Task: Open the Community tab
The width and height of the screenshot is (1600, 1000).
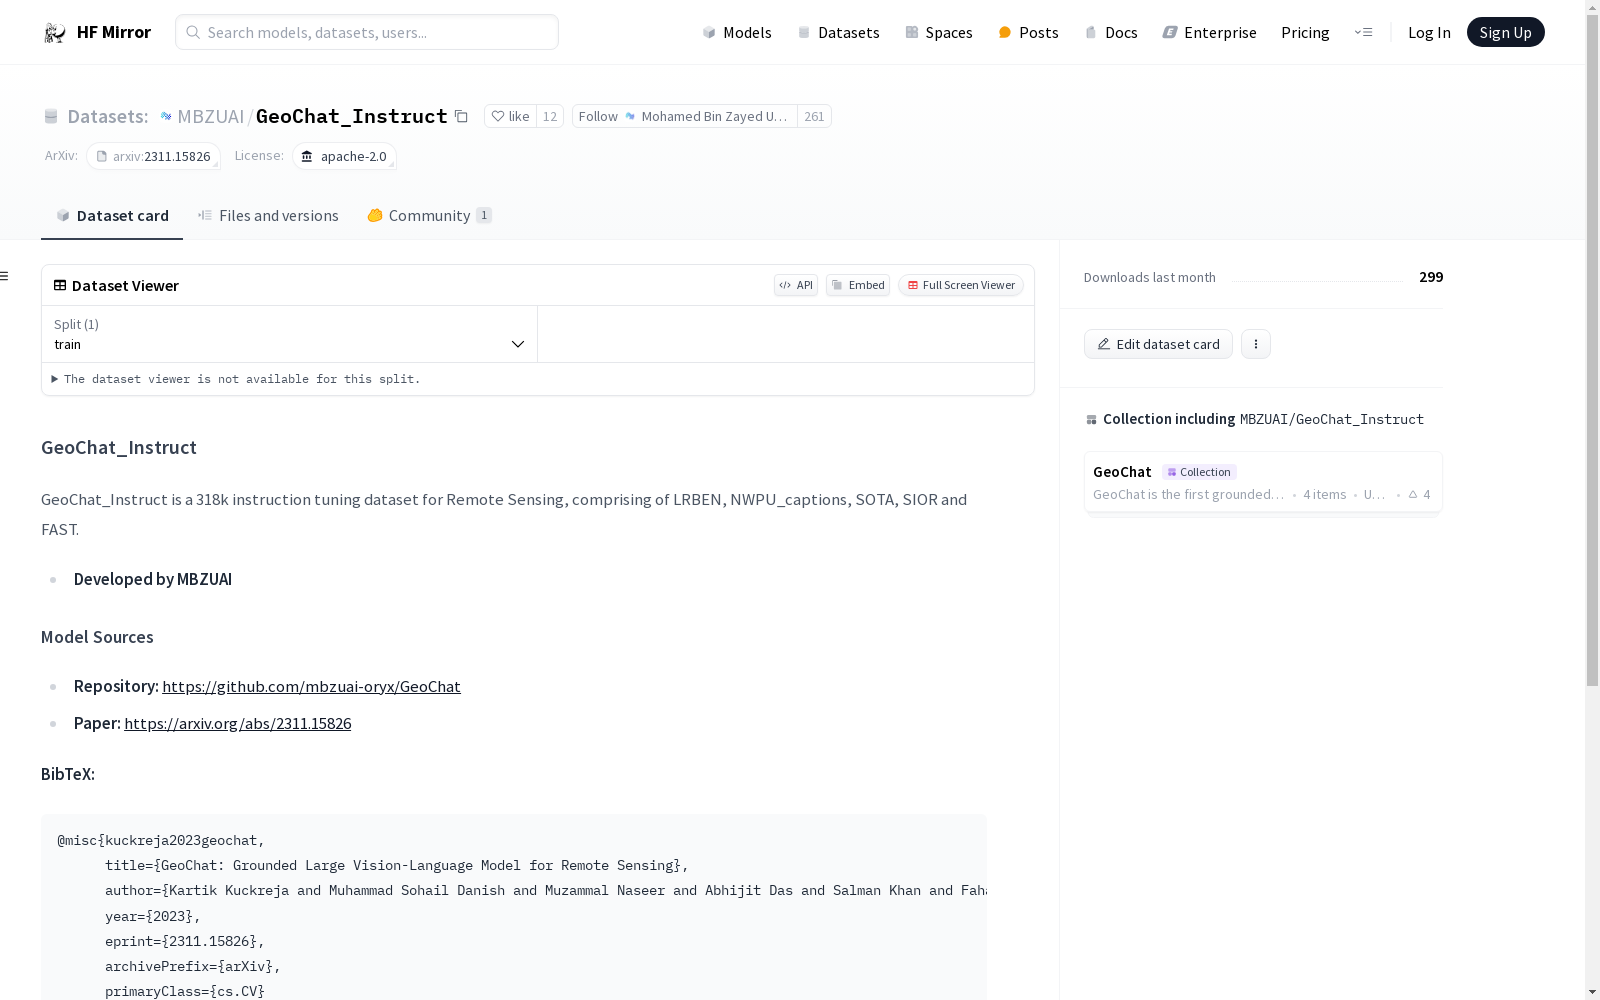Action: click(x=429, y=216)
